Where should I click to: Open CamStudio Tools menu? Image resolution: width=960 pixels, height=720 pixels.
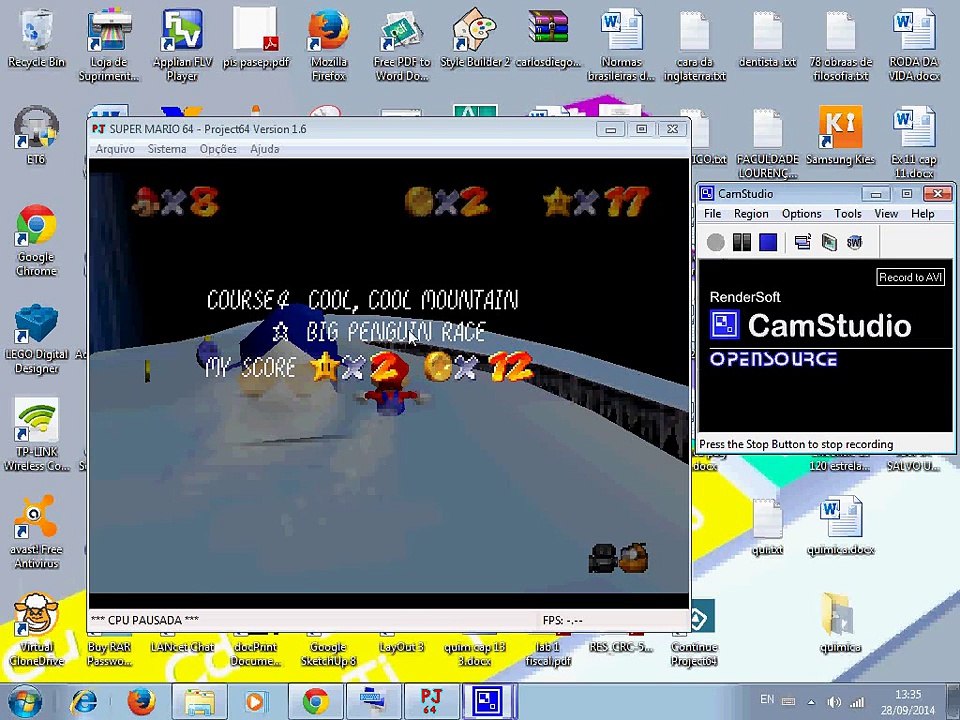pos(847,214)
